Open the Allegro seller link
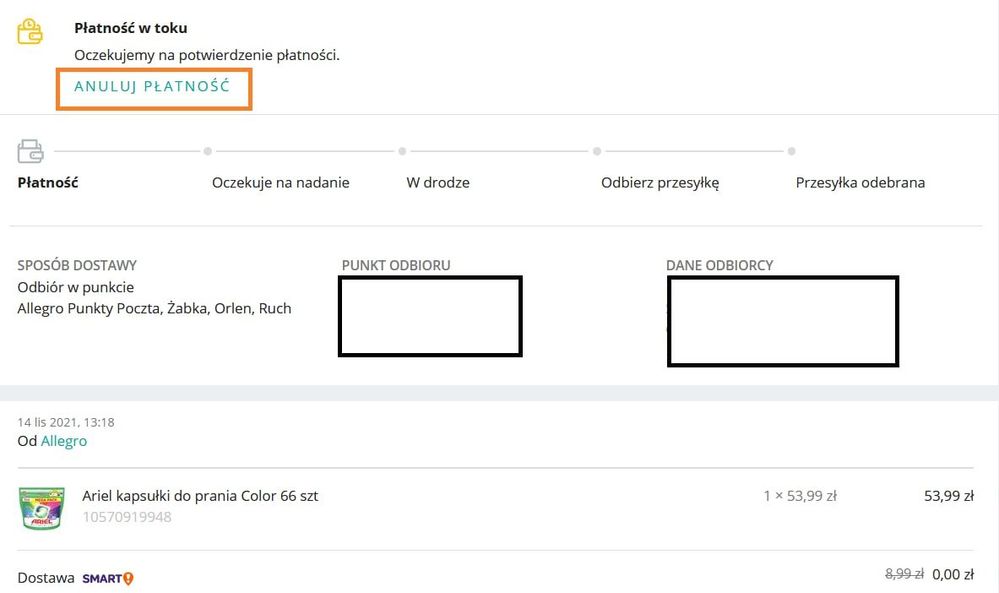This screenshot has width=999, height=593. pos(64,441)
